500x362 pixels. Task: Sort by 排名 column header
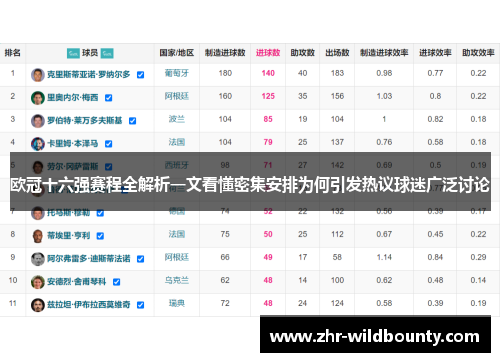[13, 53]
